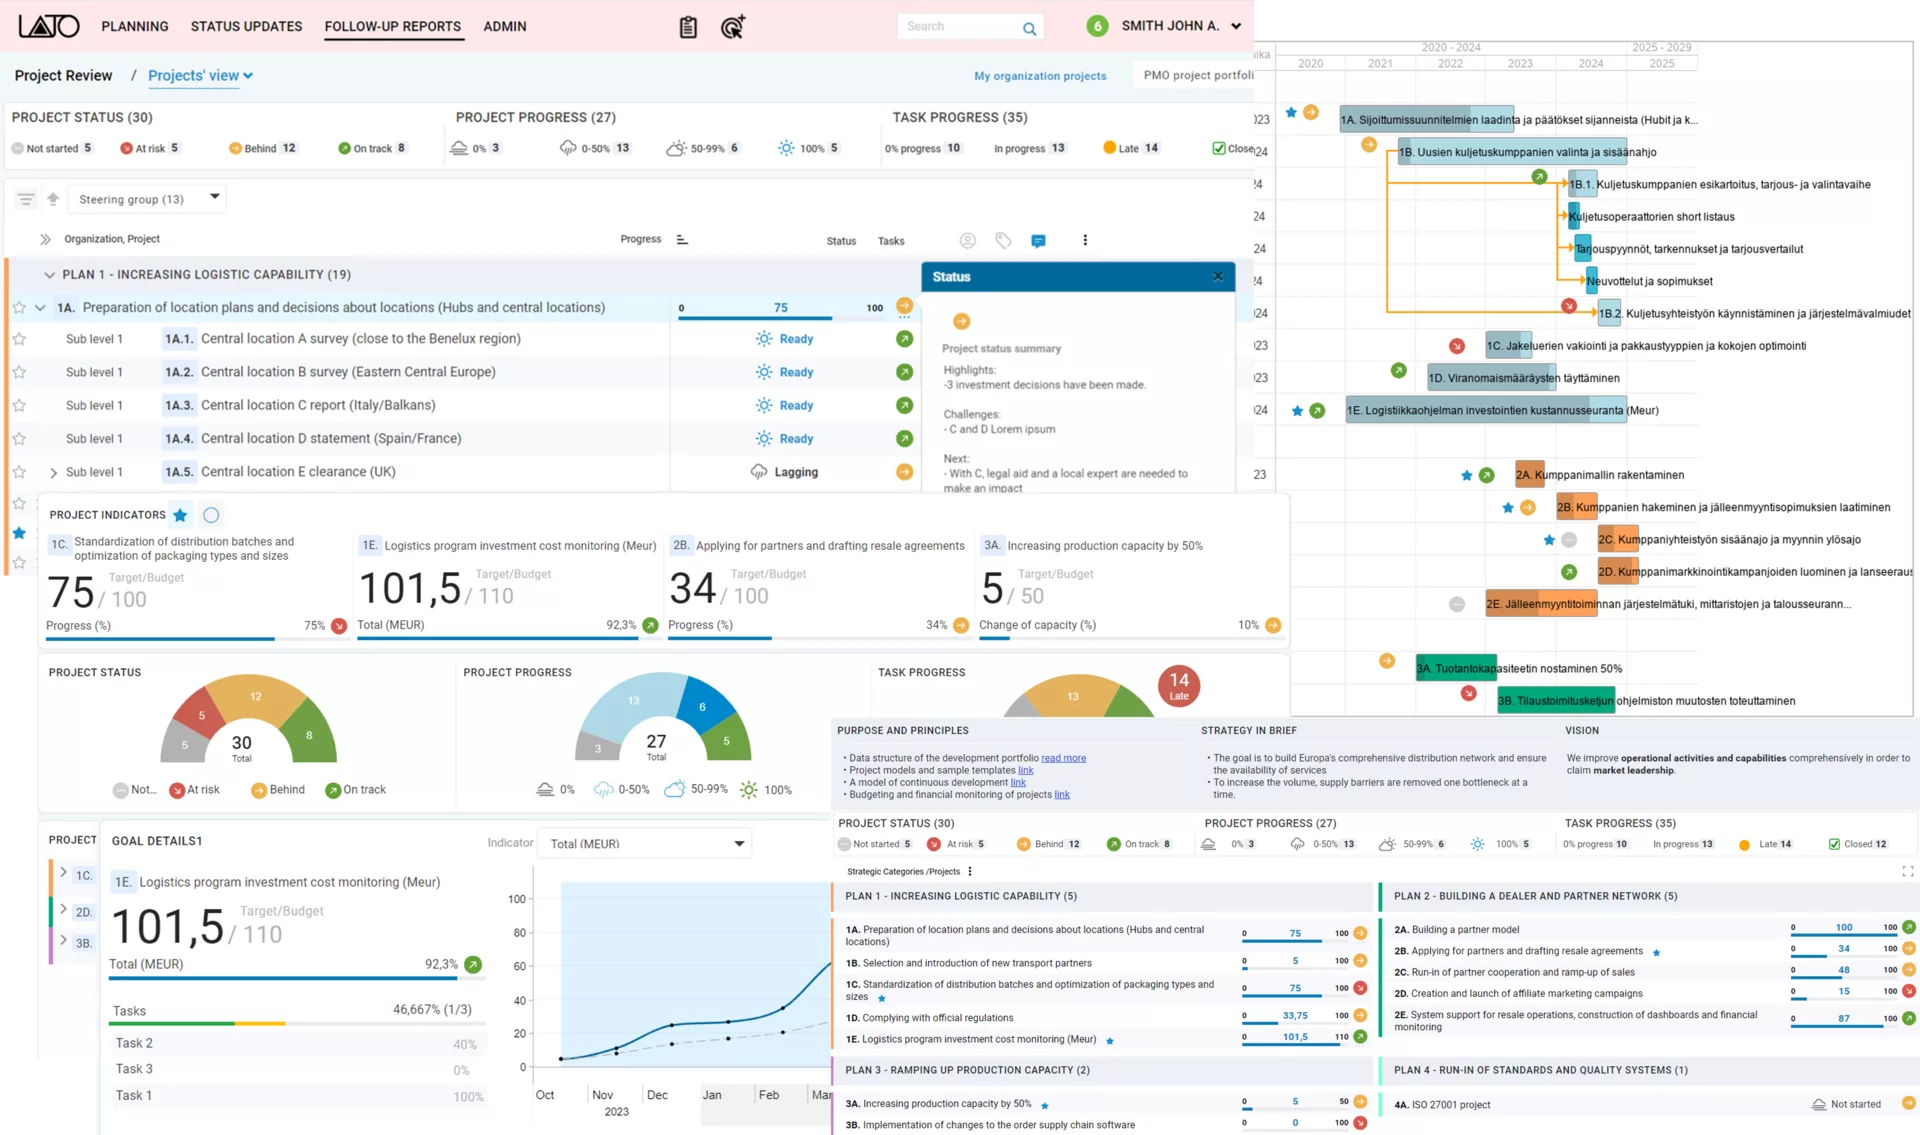Open the Status Updates menu

click(x=246, y=26)
